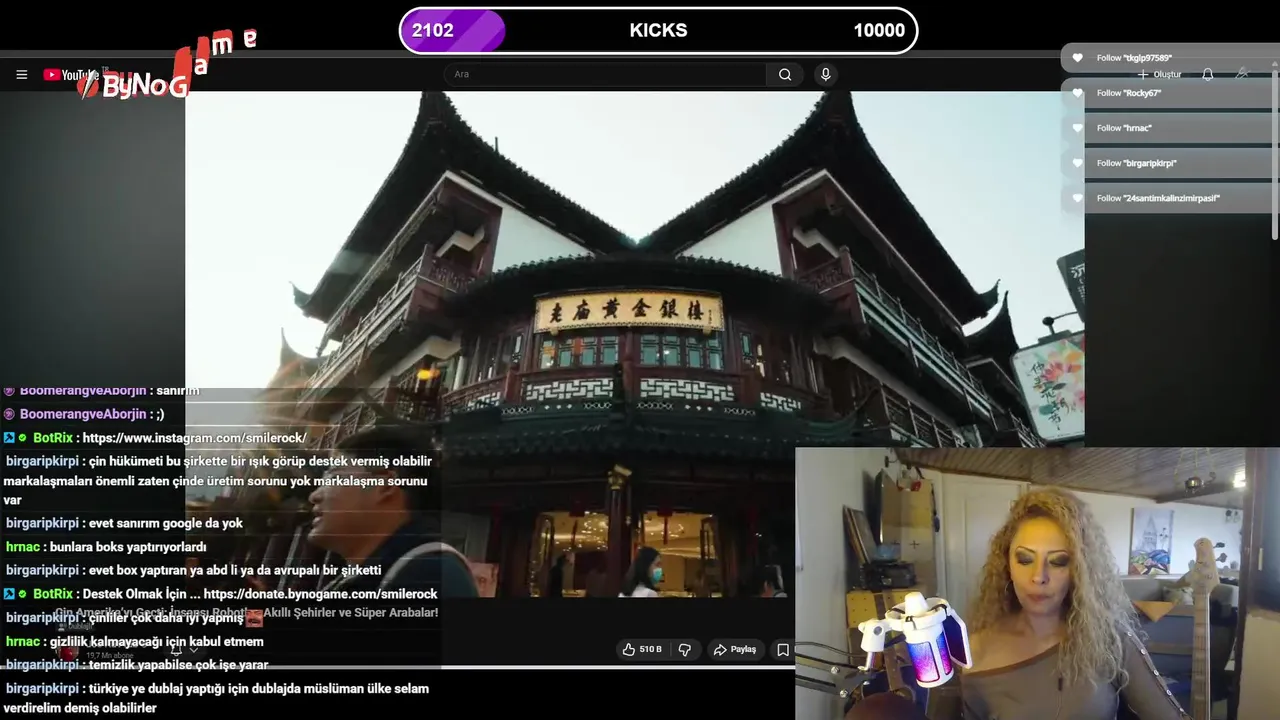Click the birgaripkirpi "evet box yaptıran" message
The height and width of the screenshot is (720, 1280).
click(x=194, y=570)
